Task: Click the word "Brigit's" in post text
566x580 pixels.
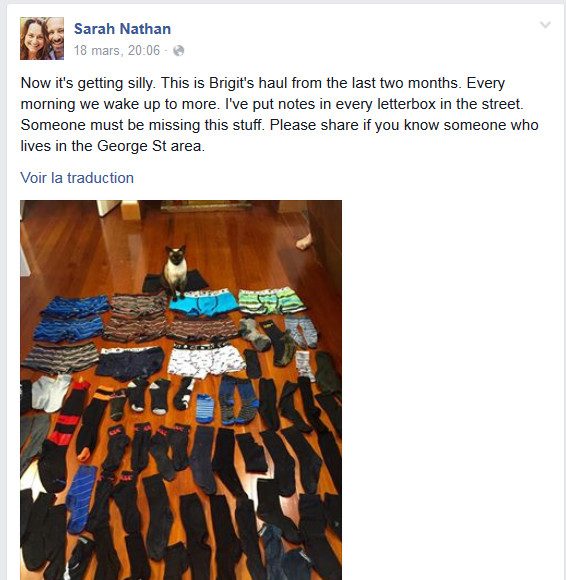Action: 232,83
